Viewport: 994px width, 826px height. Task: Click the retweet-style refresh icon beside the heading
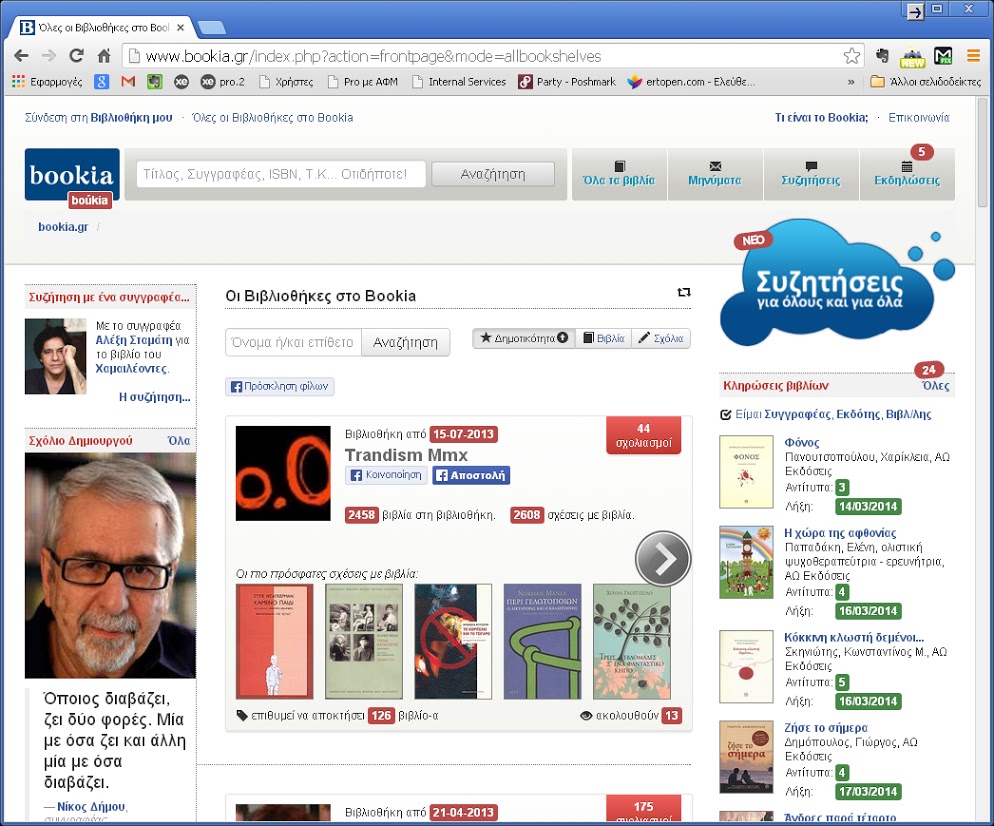point(684,293)
